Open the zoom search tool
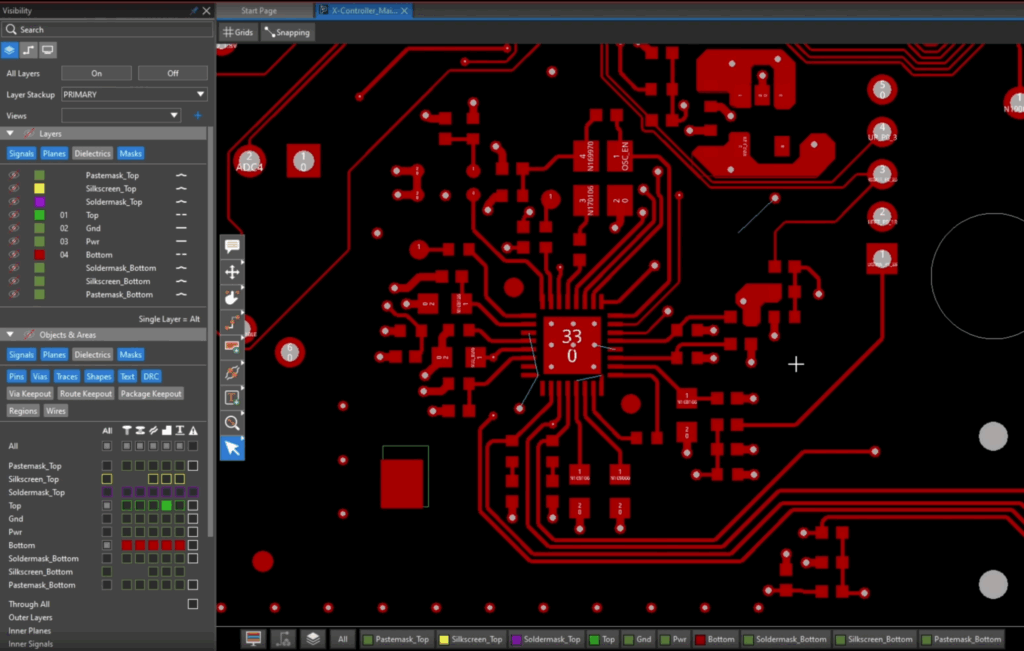 232,423
